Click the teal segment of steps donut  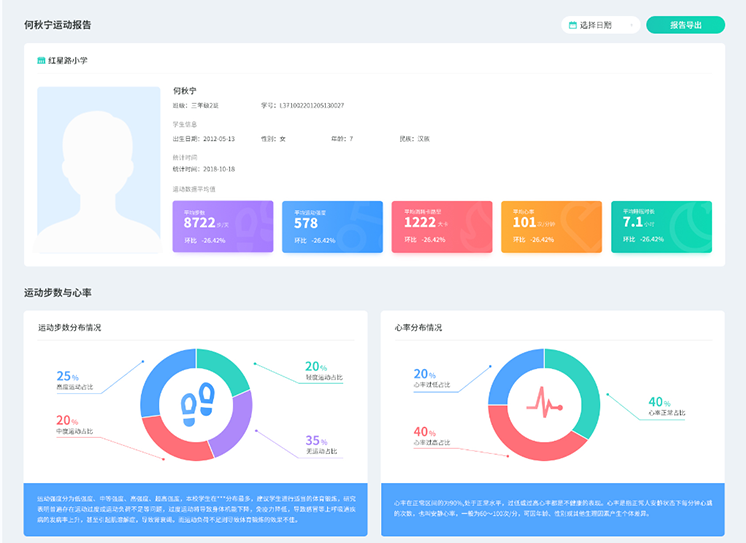[x=226, y=369]
